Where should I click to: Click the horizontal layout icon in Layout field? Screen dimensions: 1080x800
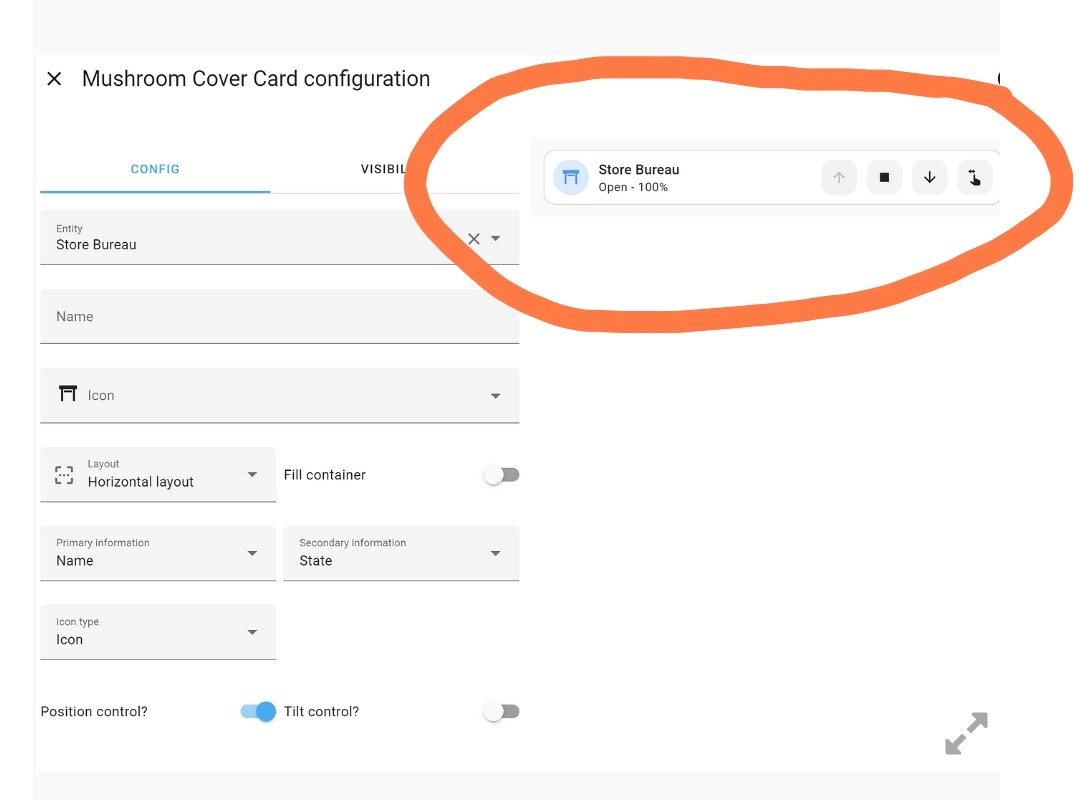(x=64, y=475)
